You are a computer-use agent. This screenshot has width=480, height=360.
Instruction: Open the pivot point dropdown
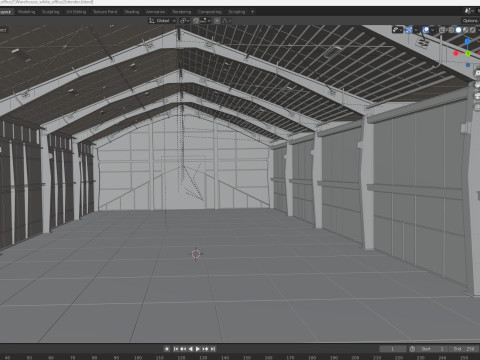(185, 21)
